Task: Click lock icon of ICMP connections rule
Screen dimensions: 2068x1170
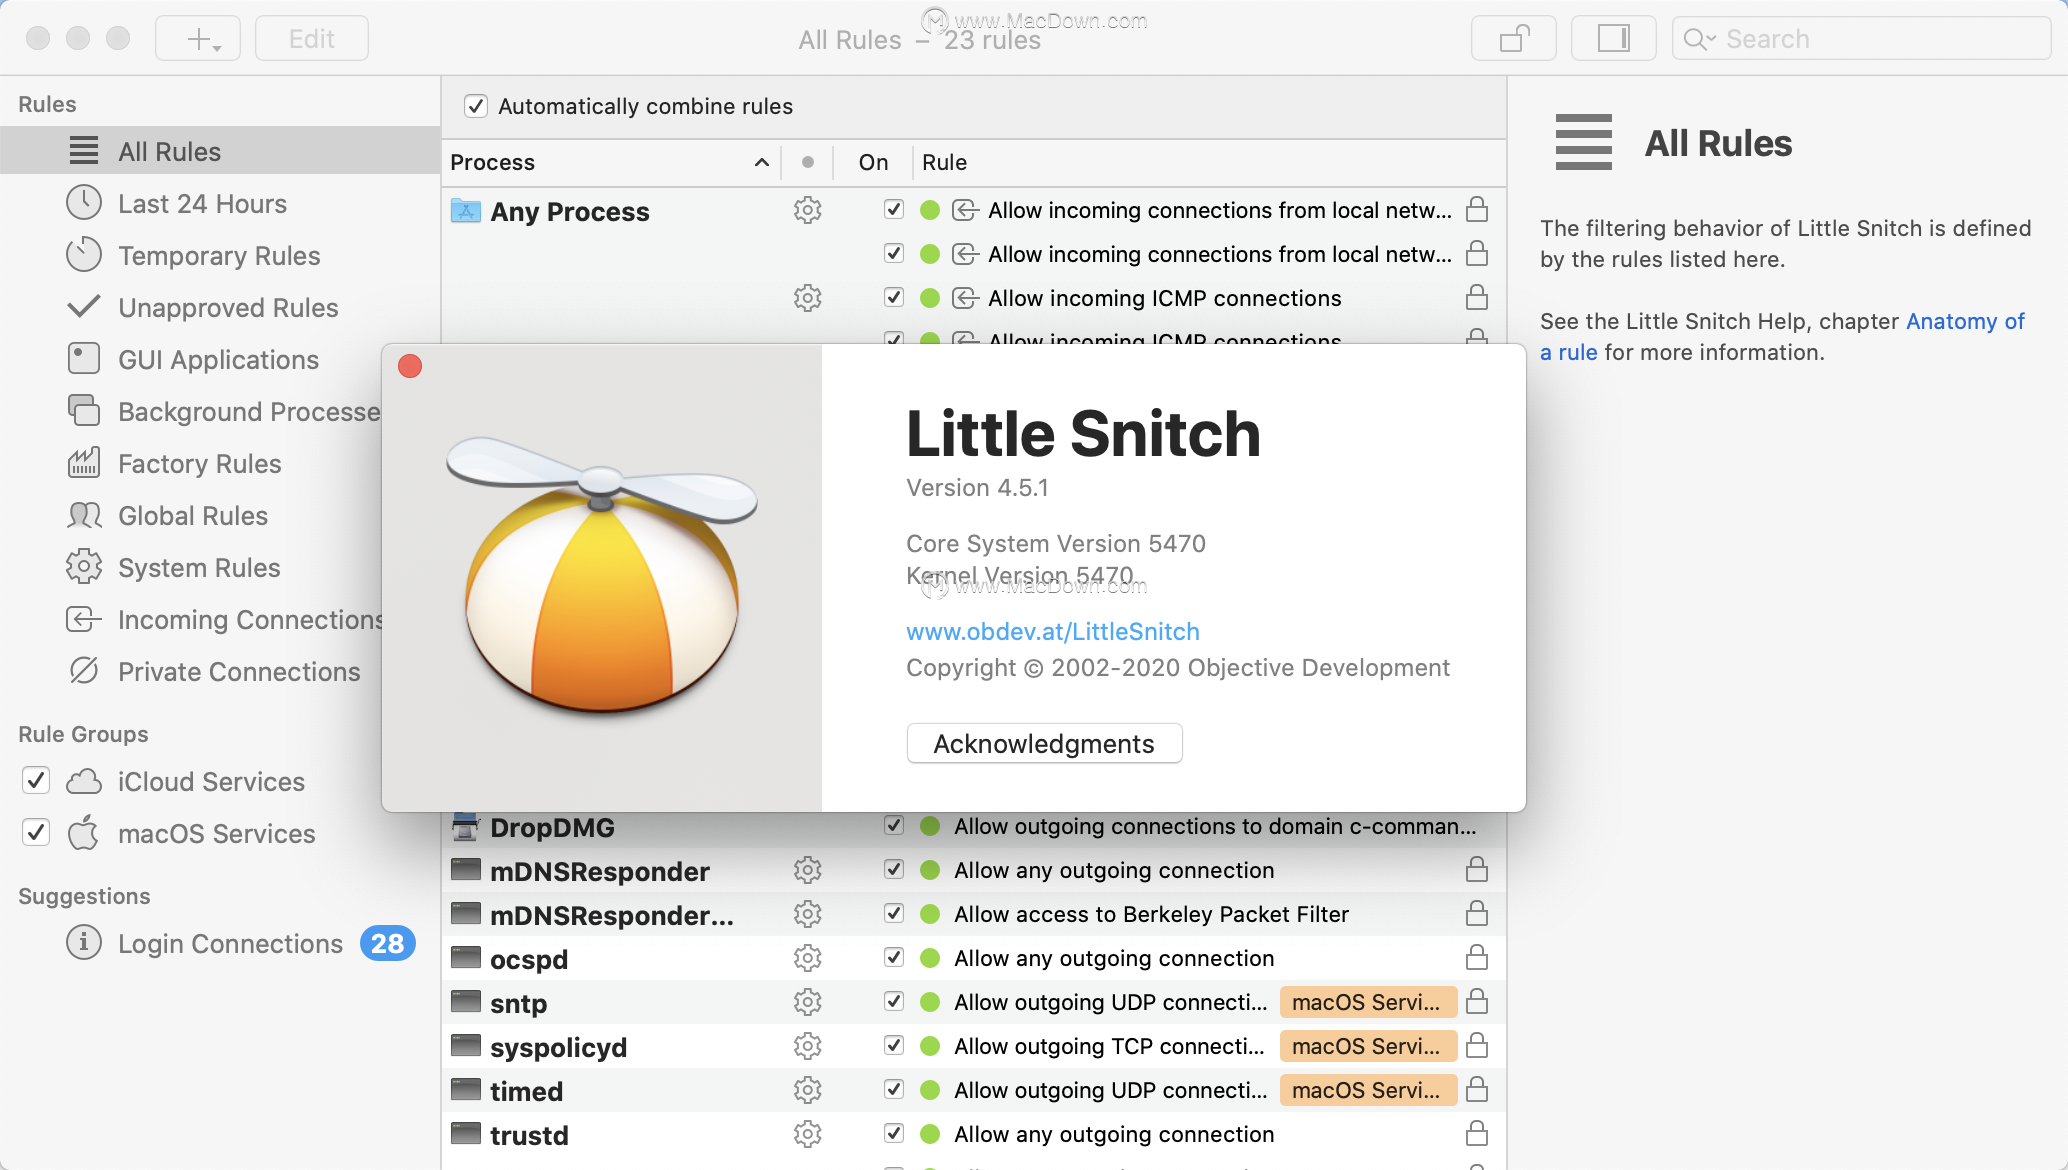Action: pyautogui.click(x=1477, y=297)
